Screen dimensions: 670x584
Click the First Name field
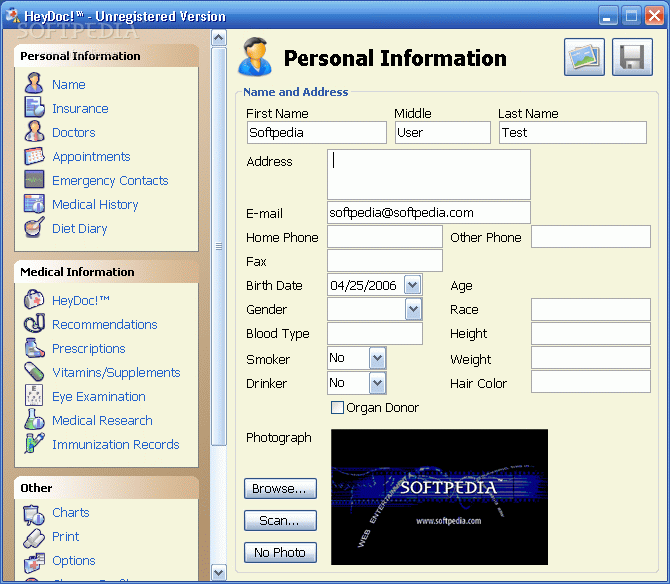point(317,132)
